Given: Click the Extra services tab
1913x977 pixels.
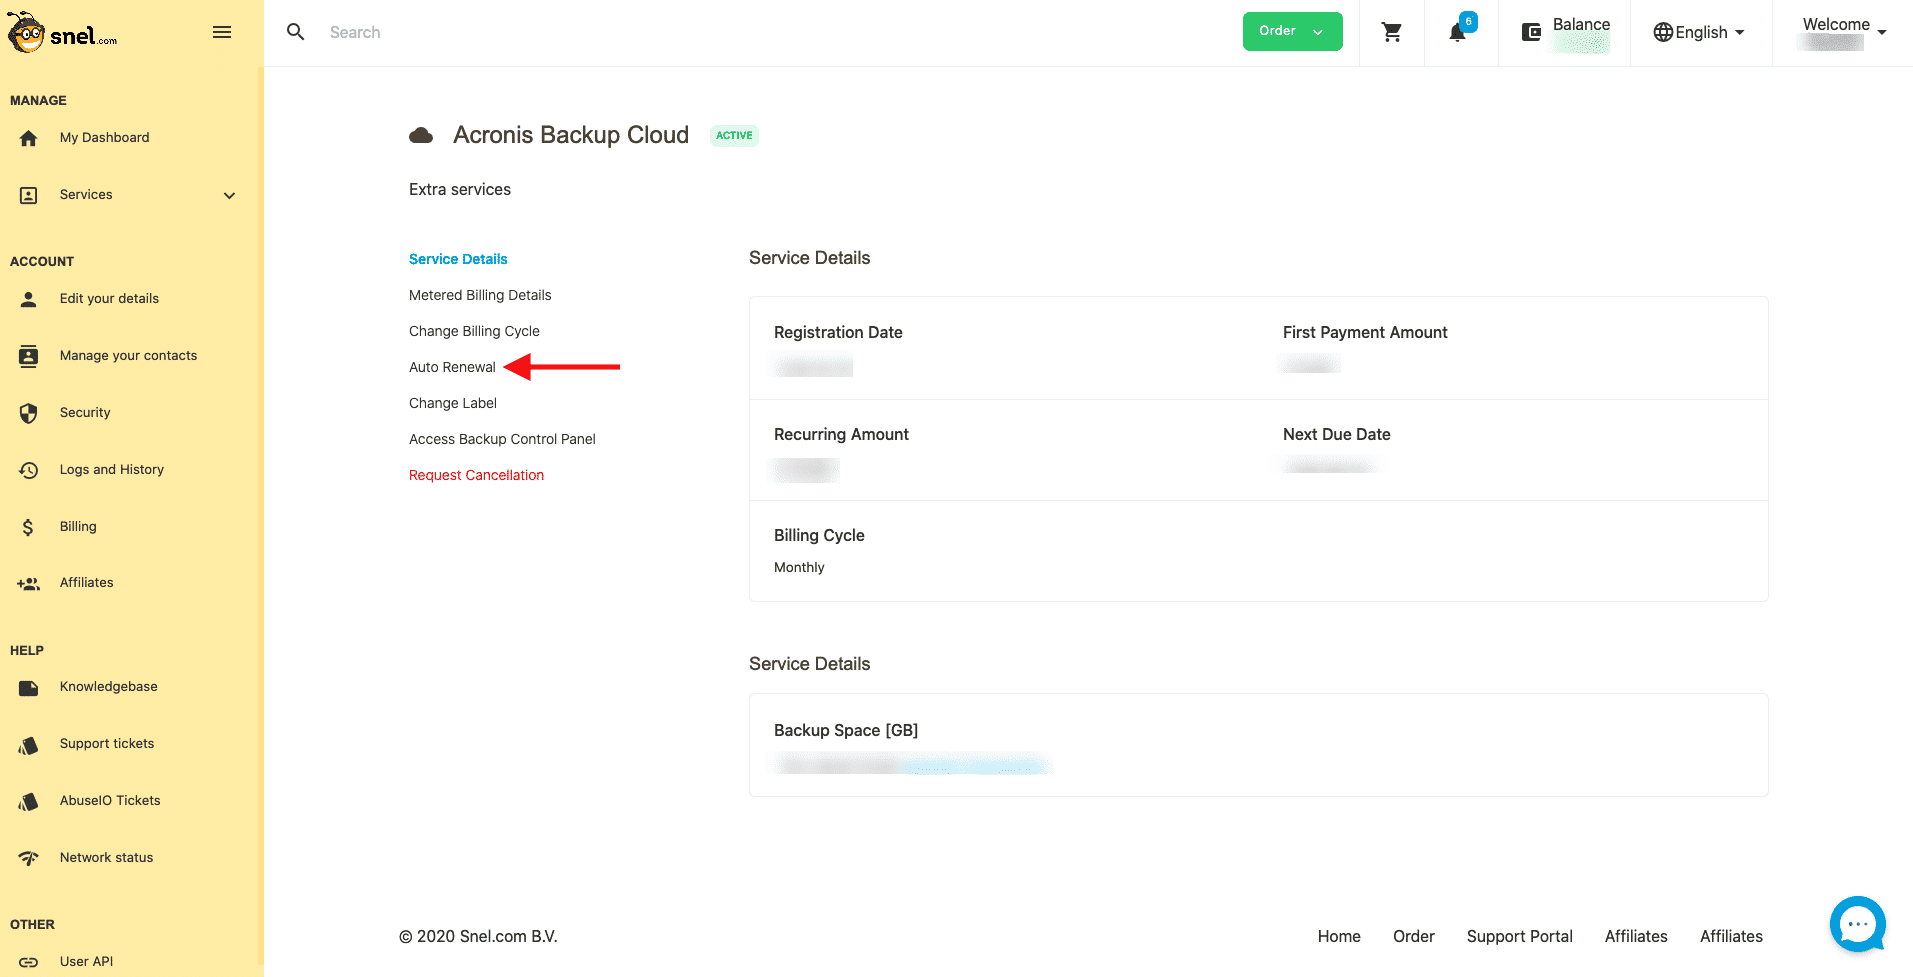Looking at the screenshot, I should tap(460, 189).
